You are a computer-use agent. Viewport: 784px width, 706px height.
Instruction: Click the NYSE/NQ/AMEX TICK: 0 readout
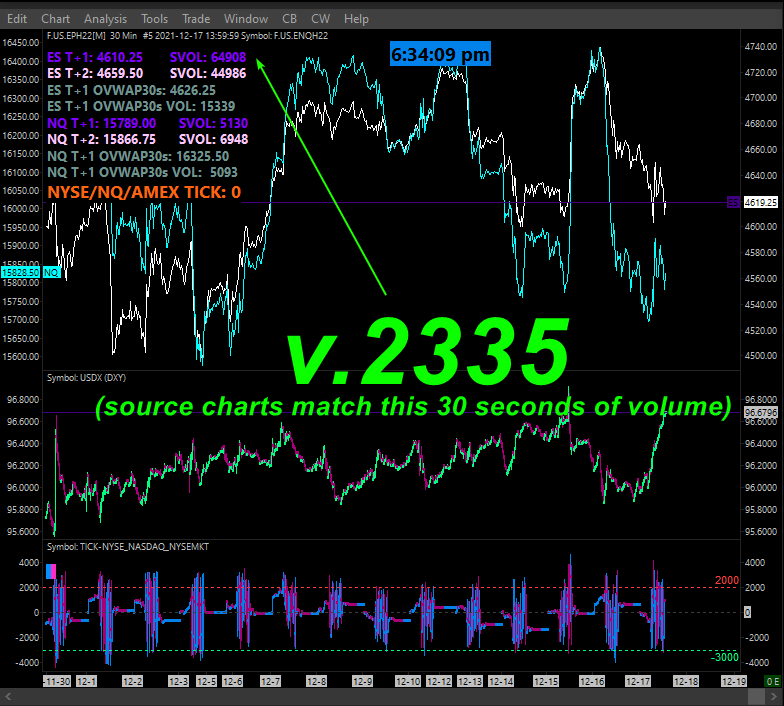[144, 192]
